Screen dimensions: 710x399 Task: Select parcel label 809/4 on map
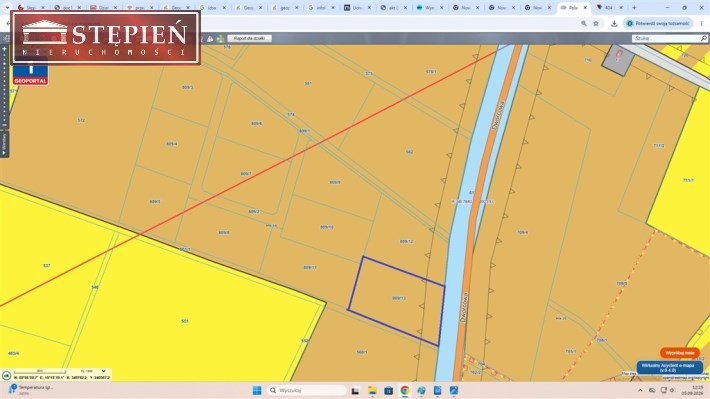pyautogui.click(x=172, y=144)
